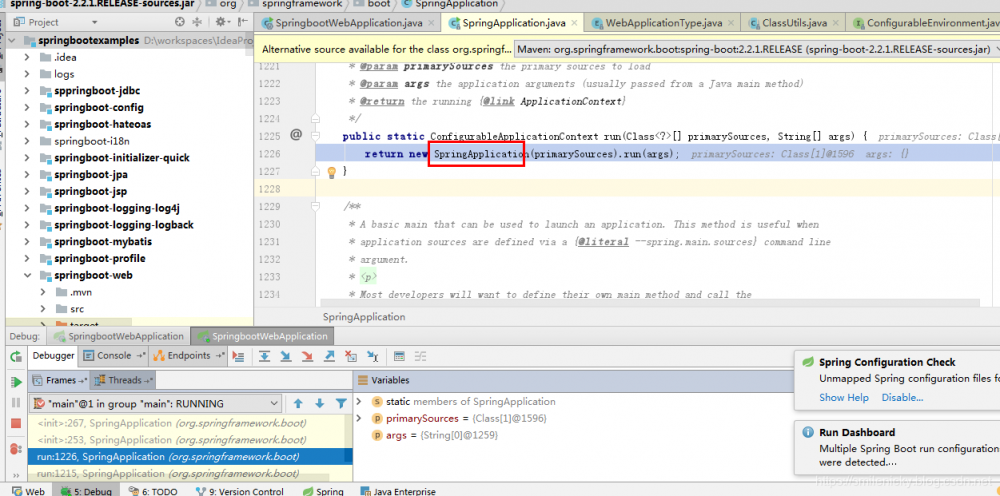
Task: Close the SpringApplication.java tab
Action: pyautogui.click(x=574, y=23)
